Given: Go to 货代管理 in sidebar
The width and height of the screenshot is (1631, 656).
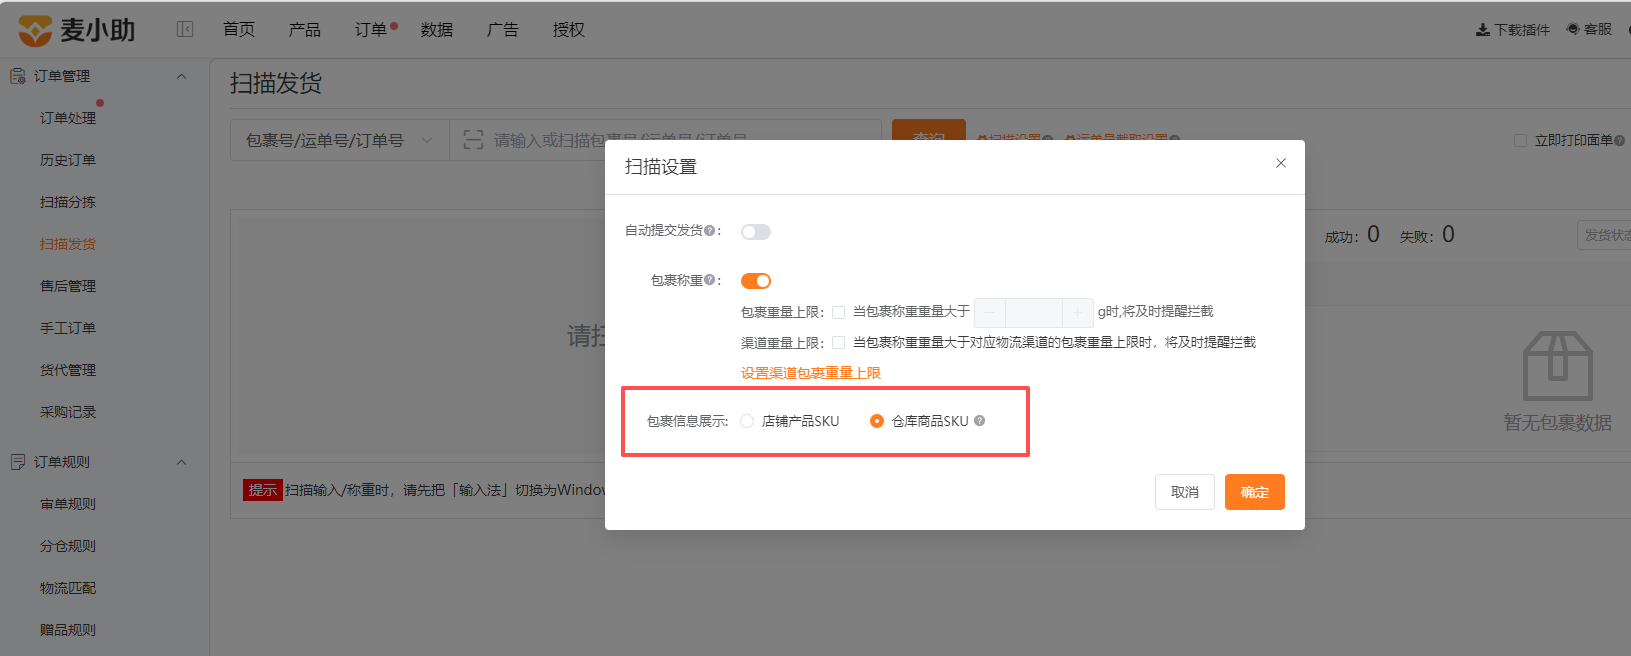Looking at the screenshot, I should tap(68, 370).
